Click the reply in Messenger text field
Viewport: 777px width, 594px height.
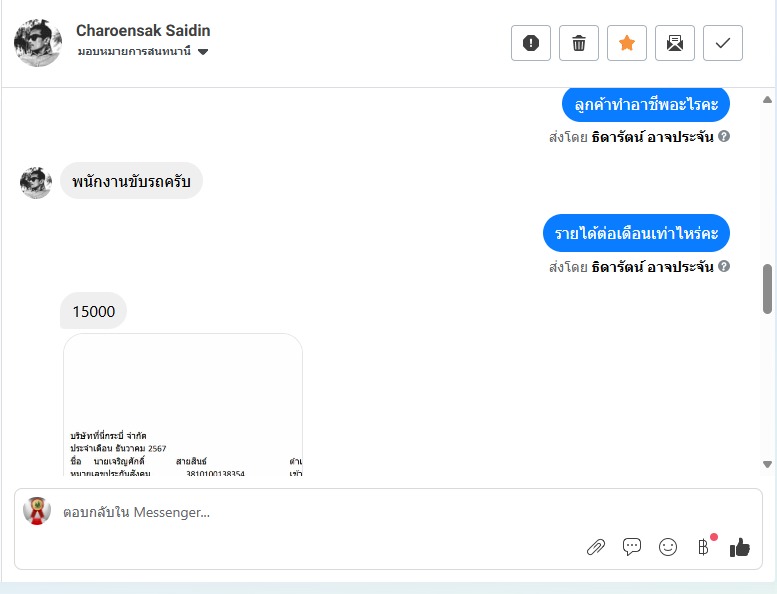[x=317, y=512]
